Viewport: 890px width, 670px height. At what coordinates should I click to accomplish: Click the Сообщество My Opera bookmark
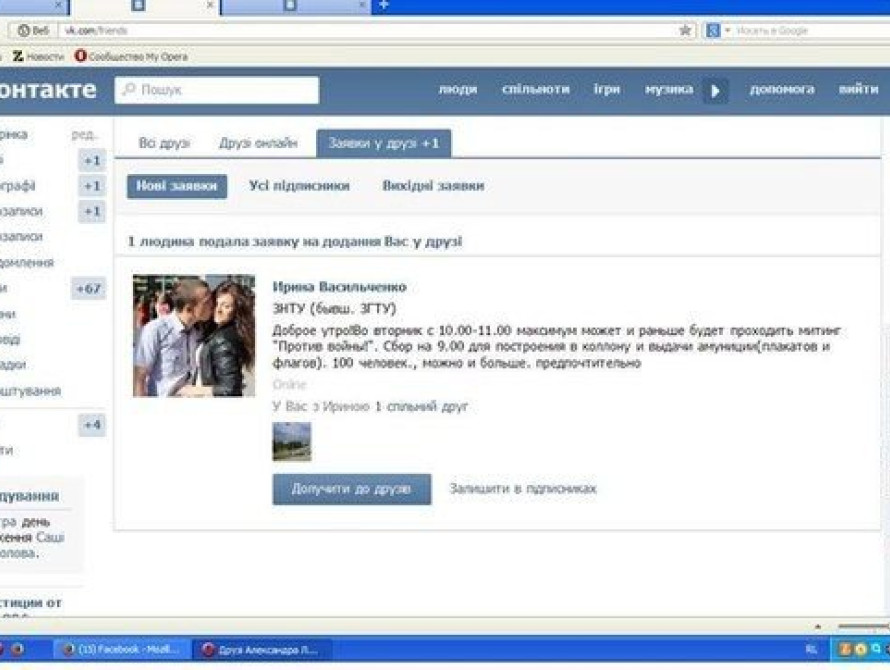pyautogui.click(x=131, y=57)
